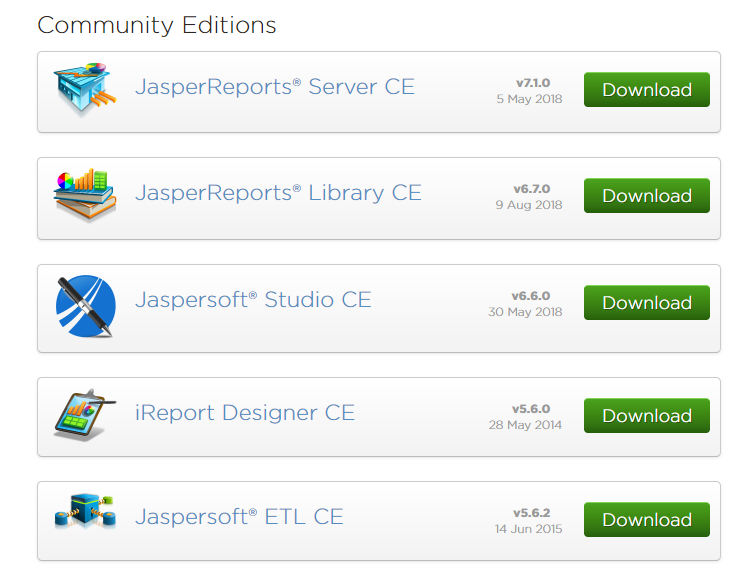Download Jaspersoft Studio CE

tap(647, 303)
